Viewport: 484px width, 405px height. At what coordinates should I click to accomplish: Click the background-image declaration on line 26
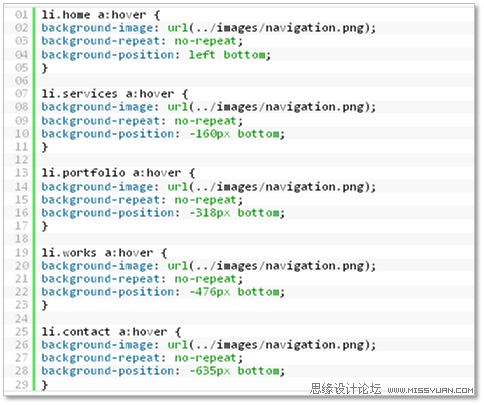(209, 345)
